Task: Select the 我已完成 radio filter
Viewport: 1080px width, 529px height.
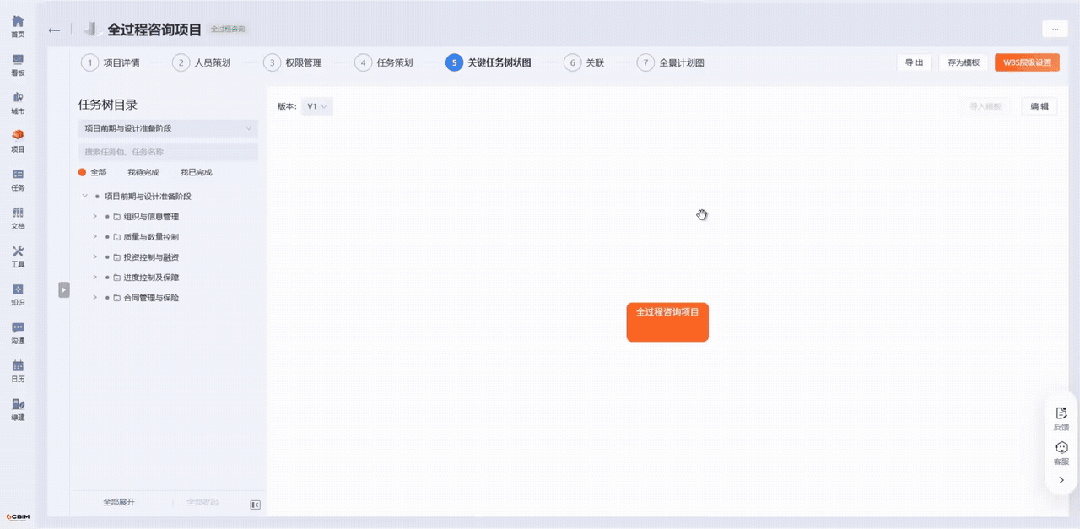Action: (197, 172)
